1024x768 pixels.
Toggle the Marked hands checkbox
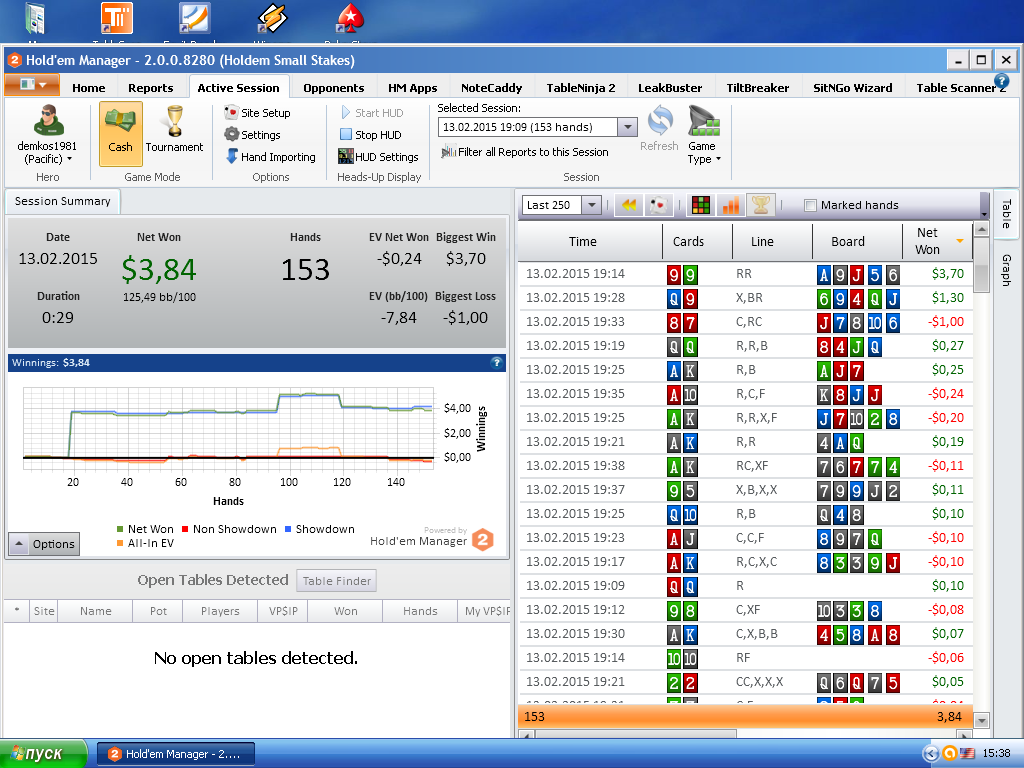tap(810, 205)
